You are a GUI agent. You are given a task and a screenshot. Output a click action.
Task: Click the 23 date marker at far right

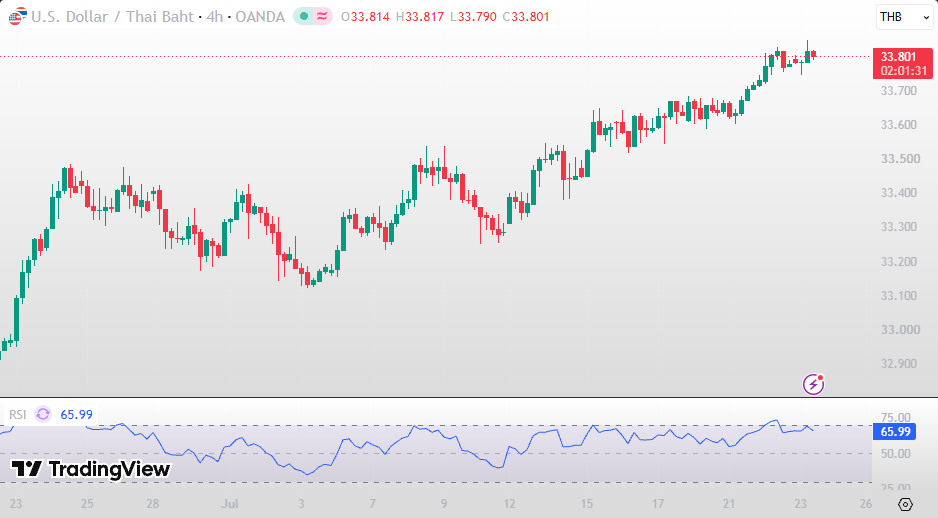point(800,504)
